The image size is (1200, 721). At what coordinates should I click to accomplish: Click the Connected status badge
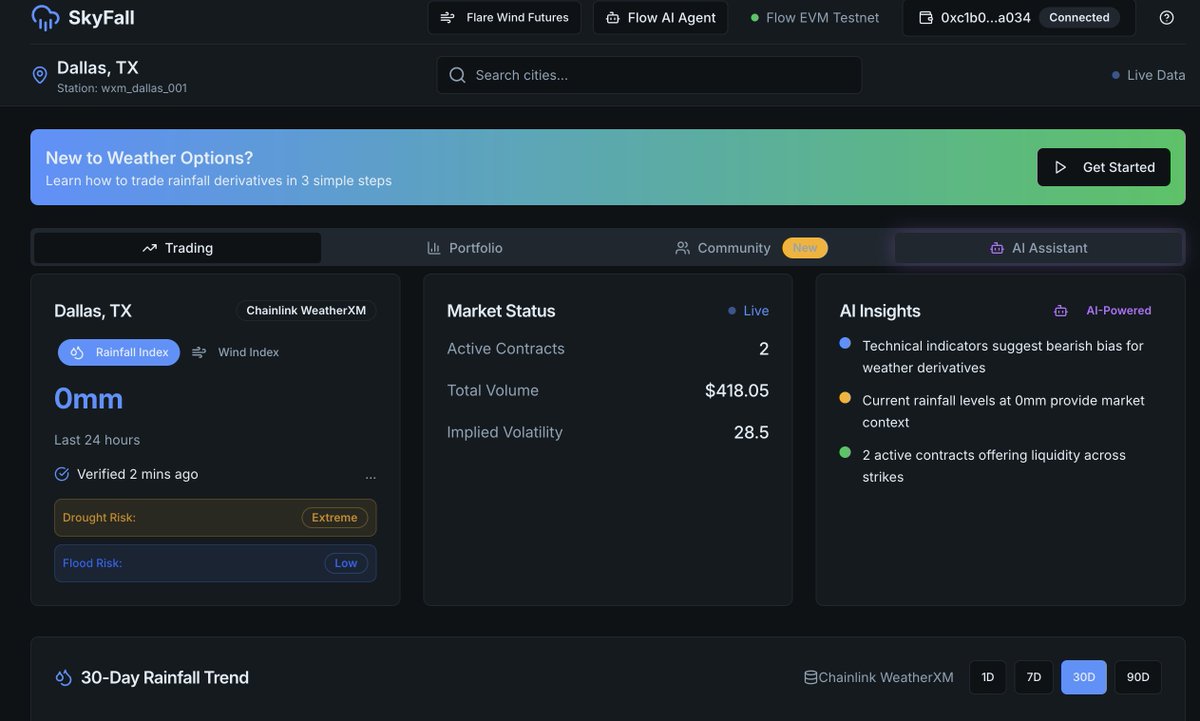click(x=1079, y=17)
